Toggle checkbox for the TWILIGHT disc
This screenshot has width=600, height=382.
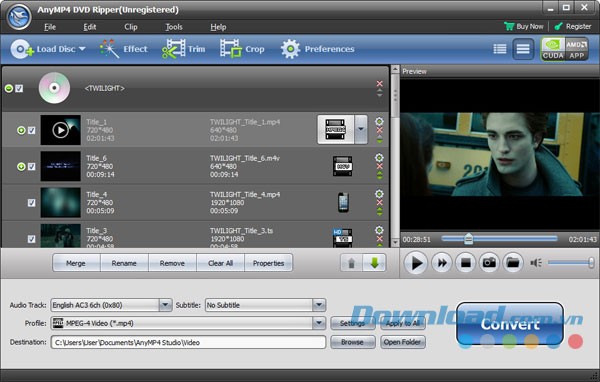[x=19, y=88]
